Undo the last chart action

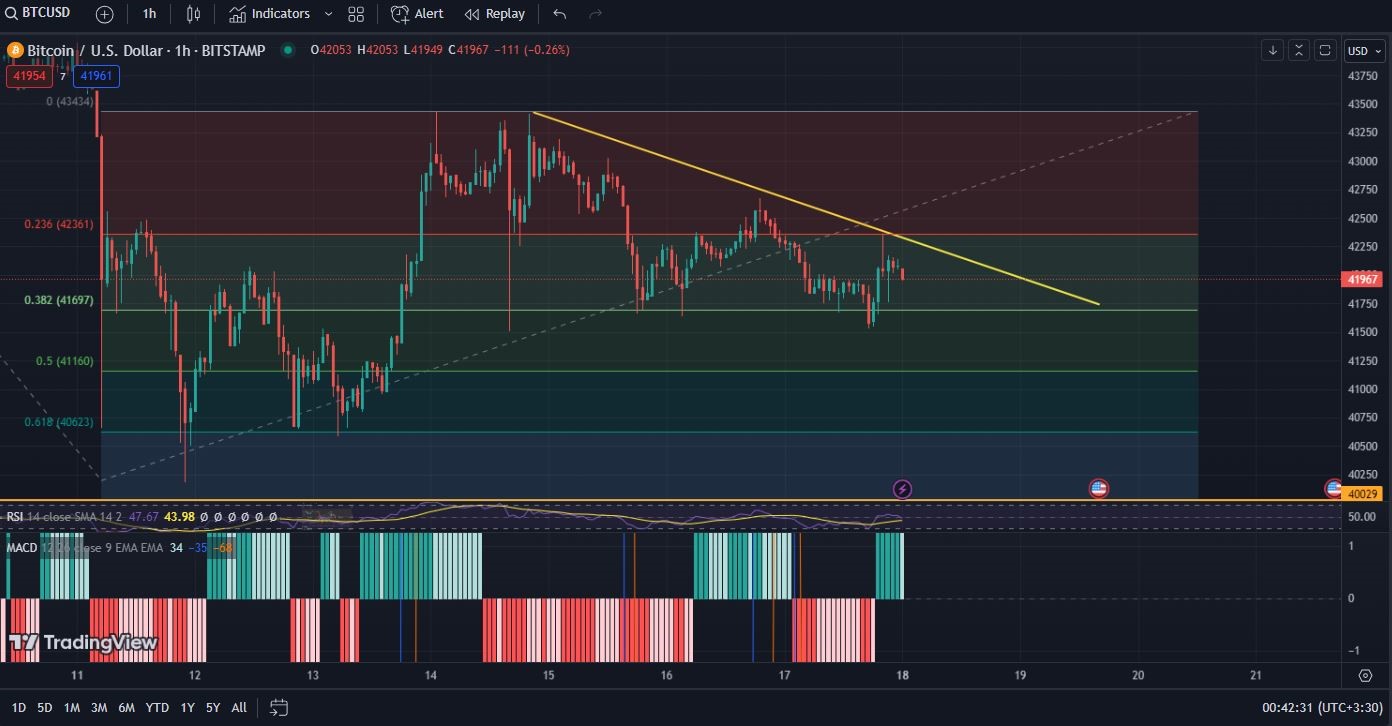[x=559, y=14]
